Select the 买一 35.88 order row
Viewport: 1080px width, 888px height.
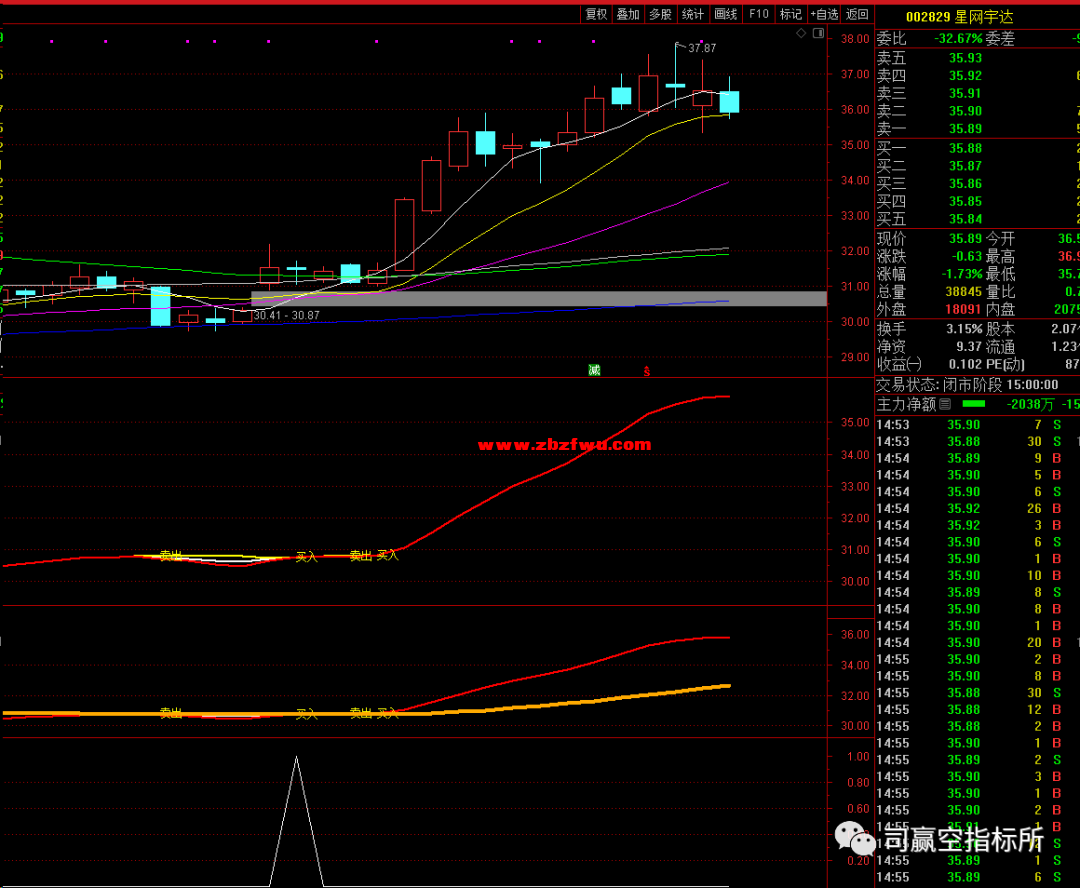click(x=977, y=148)
